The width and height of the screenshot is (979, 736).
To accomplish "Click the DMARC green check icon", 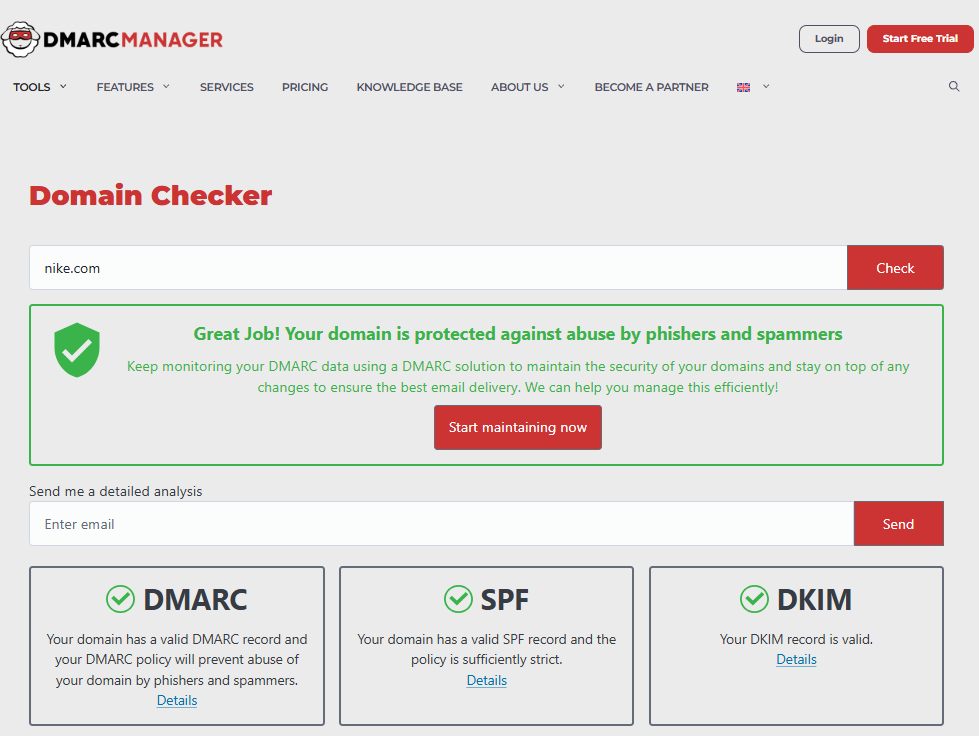I will click(121, 599).
